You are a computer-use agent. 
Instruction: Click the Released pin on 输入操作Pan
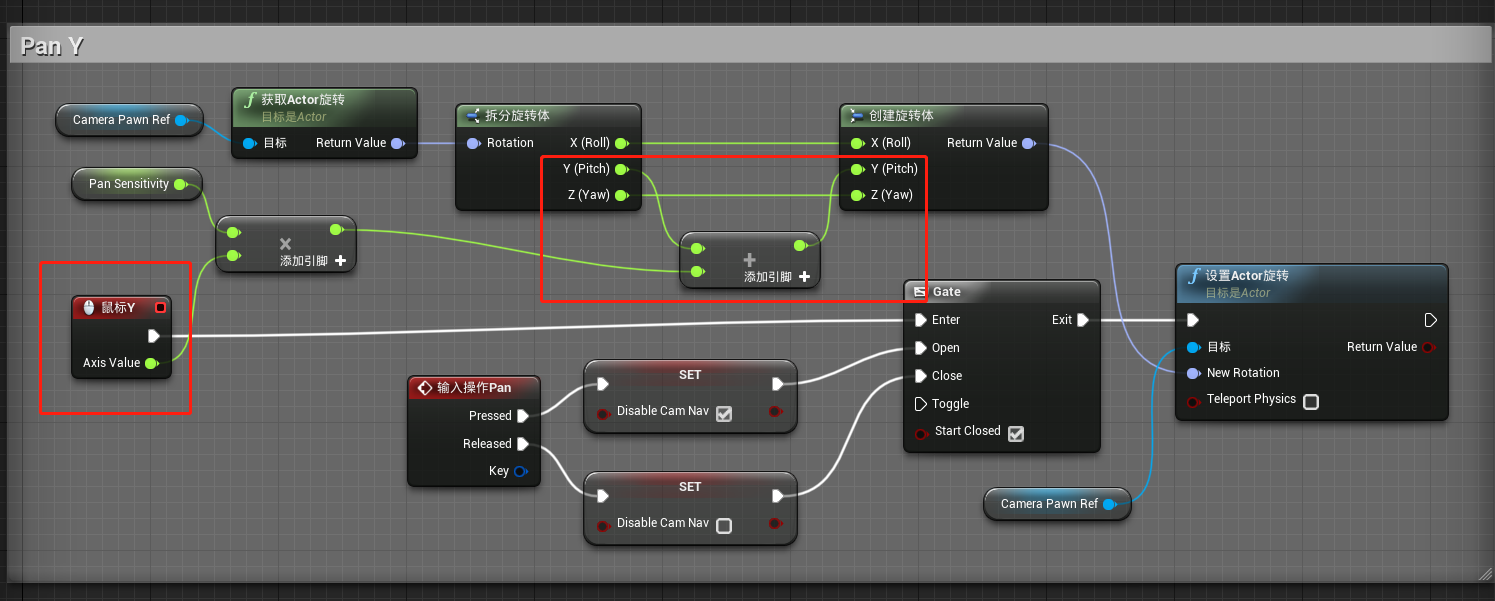coord(523,444)
